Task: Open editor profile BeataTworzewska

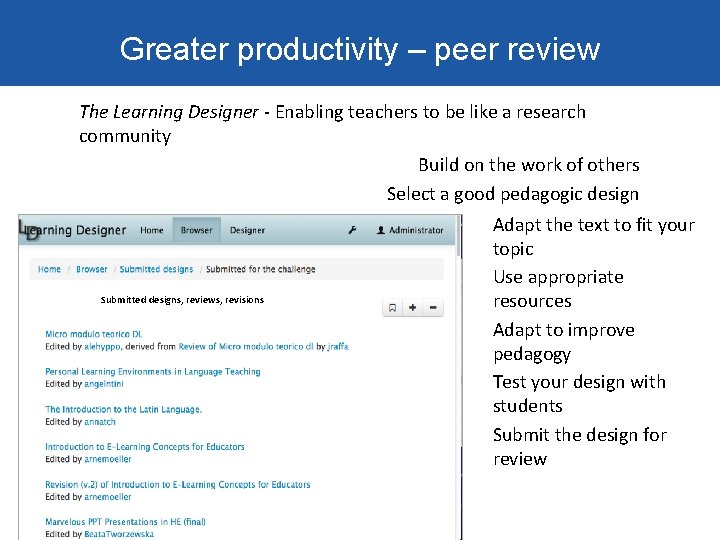Action: click(x=119, y=534)
